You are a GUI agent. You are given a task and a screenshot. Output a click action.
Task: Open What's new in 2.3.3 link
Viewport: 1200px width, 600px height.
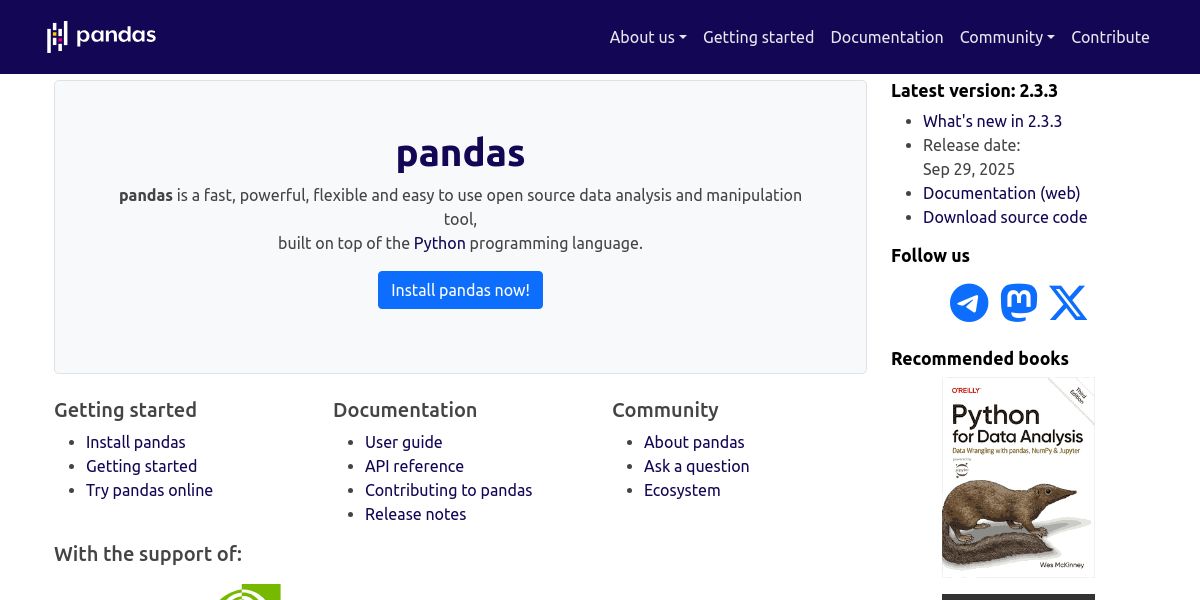coord(992,121)
